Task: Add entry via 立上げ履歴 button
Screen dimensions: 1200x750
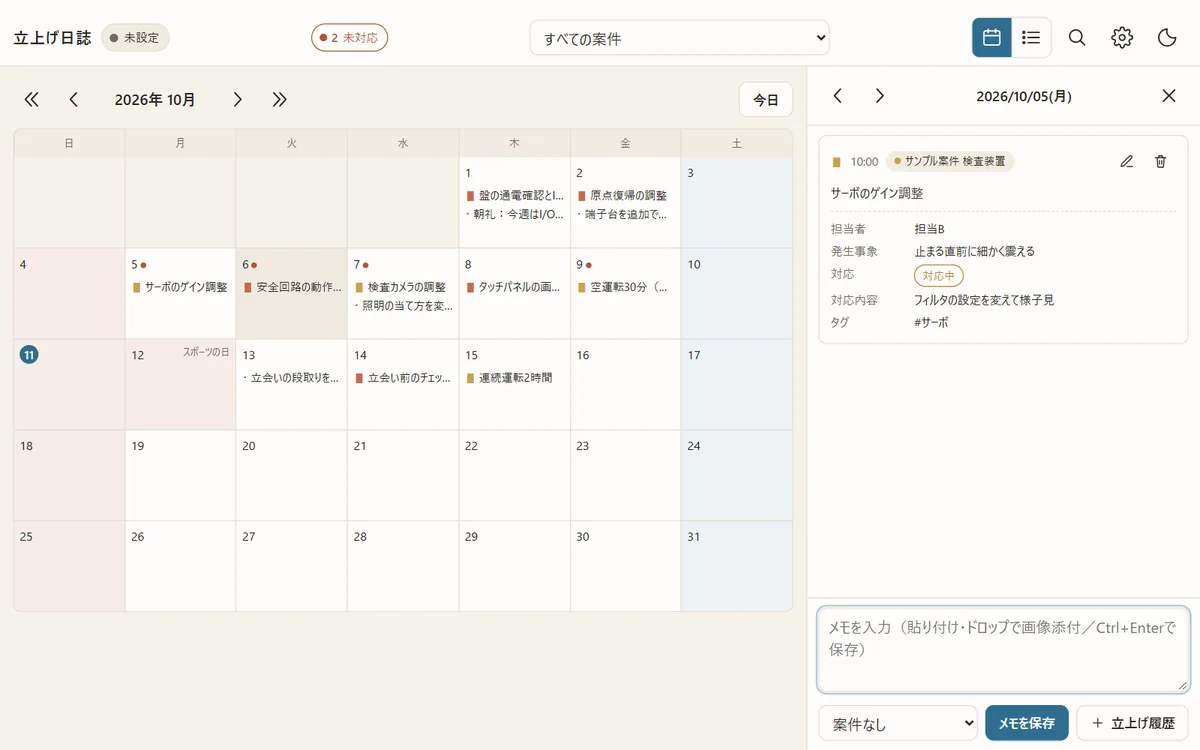Action: [x=1132, y=723]
